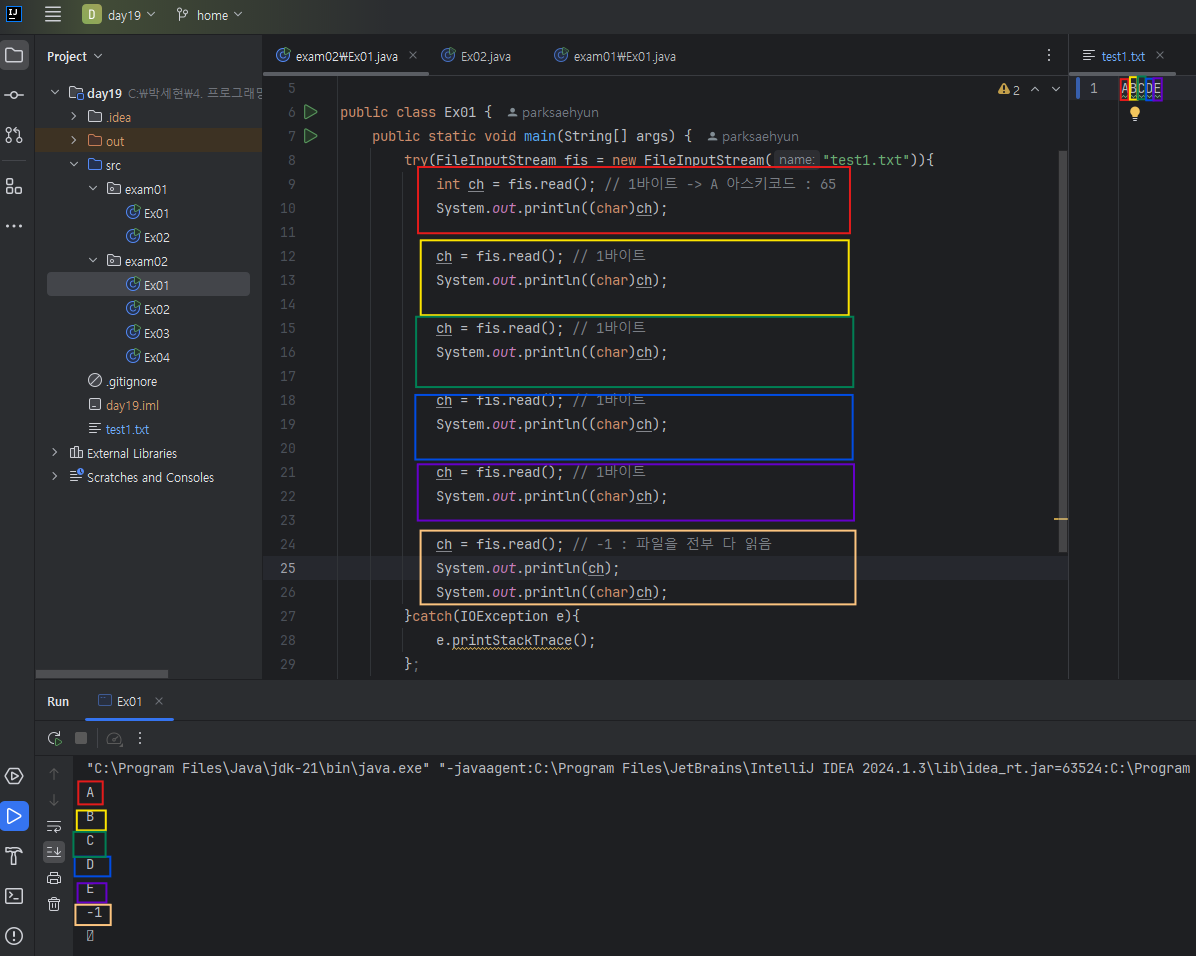Toggle soft-wrap in Run console

tap(54, 826)
